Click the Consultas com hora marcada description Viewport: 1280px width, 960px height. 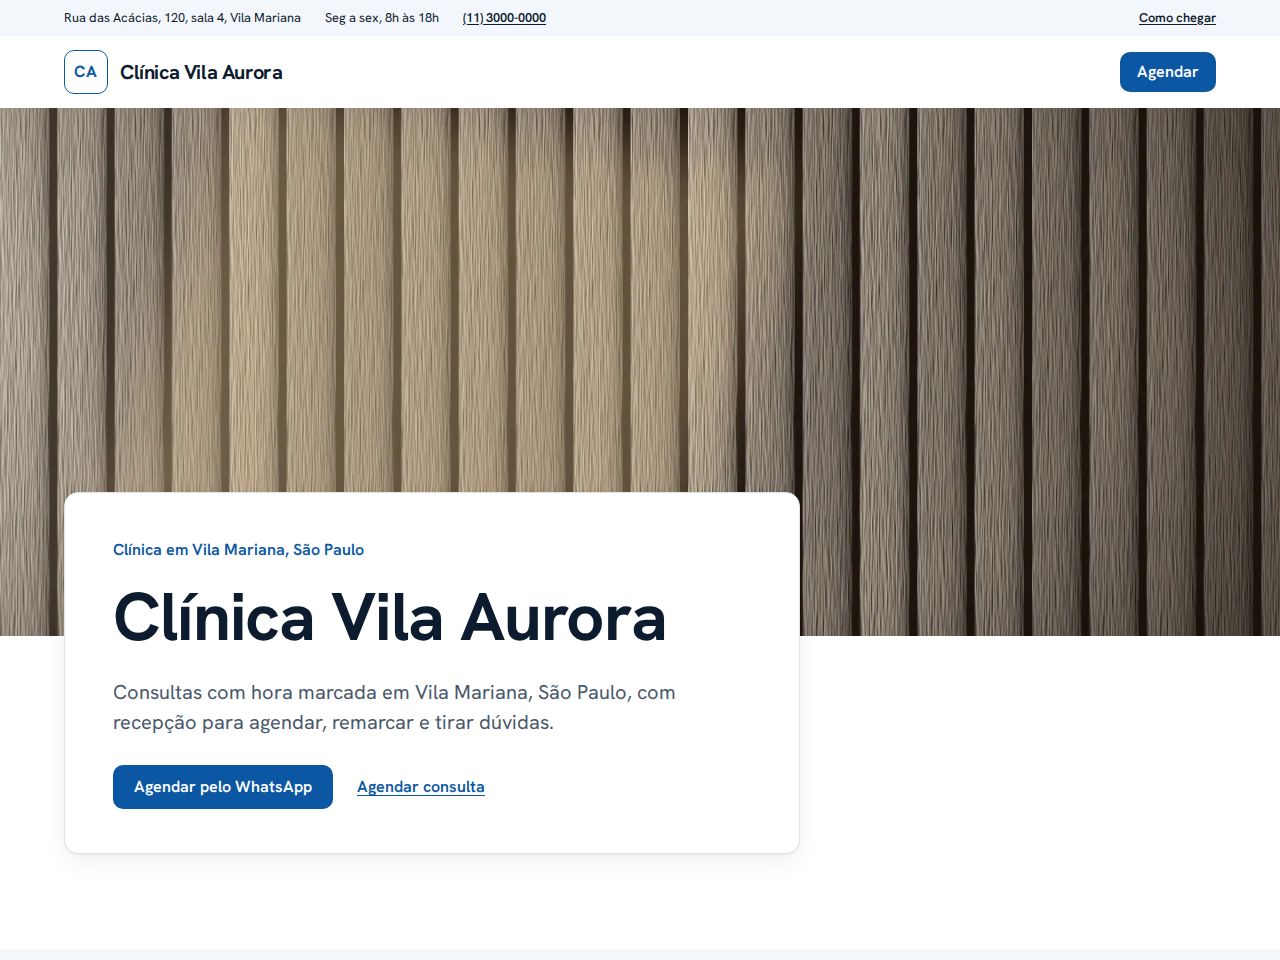[x=394, y=707]
